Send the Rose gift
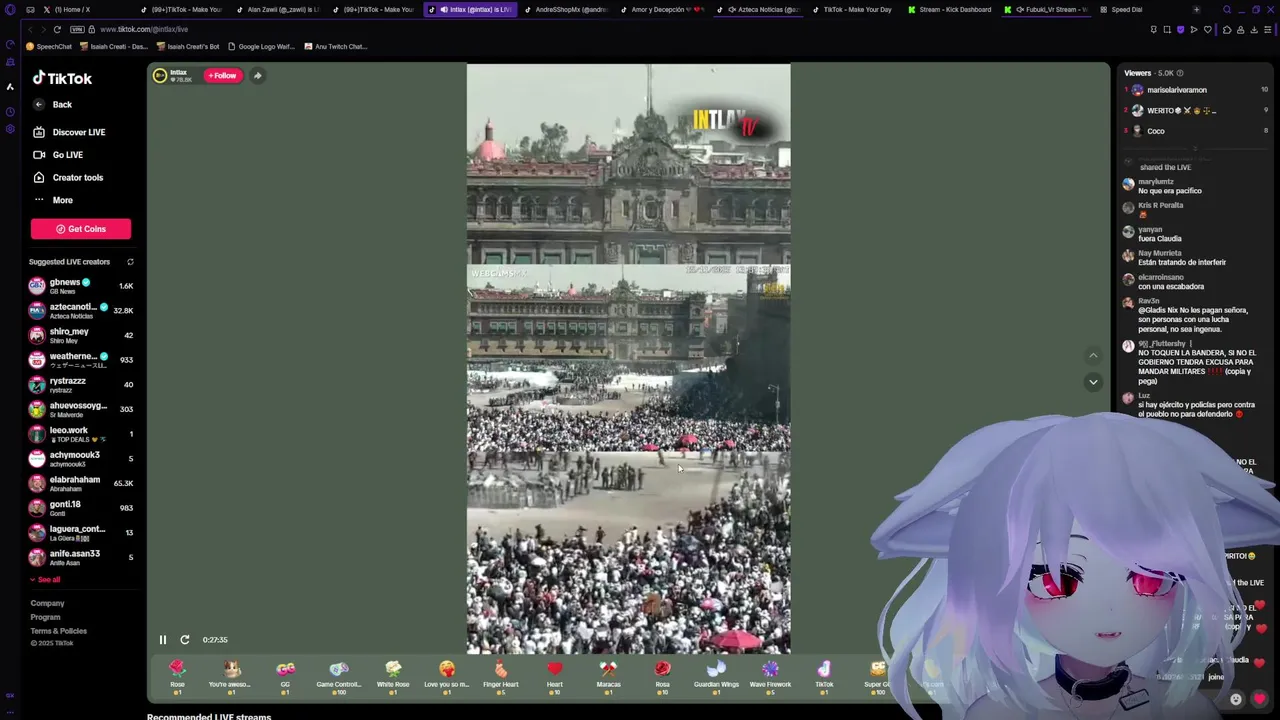Screen dimensions: 1280x720 pos(177,677)
